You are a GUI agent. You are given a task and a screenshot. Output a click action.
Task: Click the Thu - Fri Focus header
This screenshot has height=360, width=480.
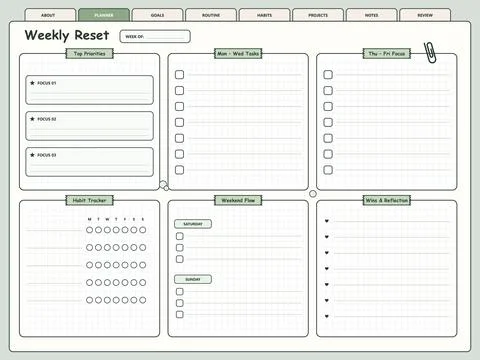[387, 53]
